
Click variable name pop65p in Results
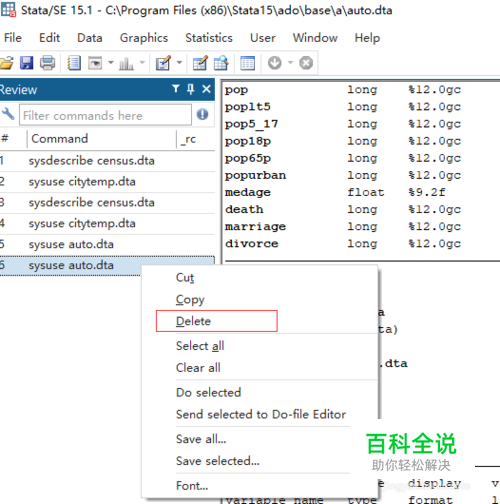247,158
